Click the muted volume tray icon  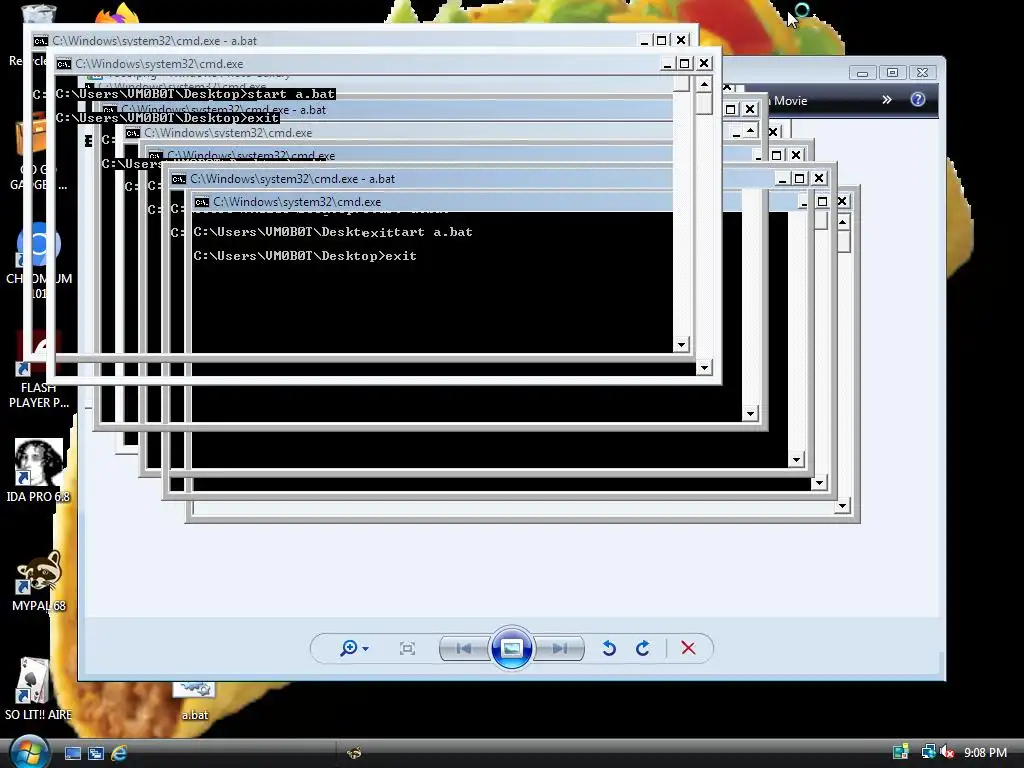(948, 752)
